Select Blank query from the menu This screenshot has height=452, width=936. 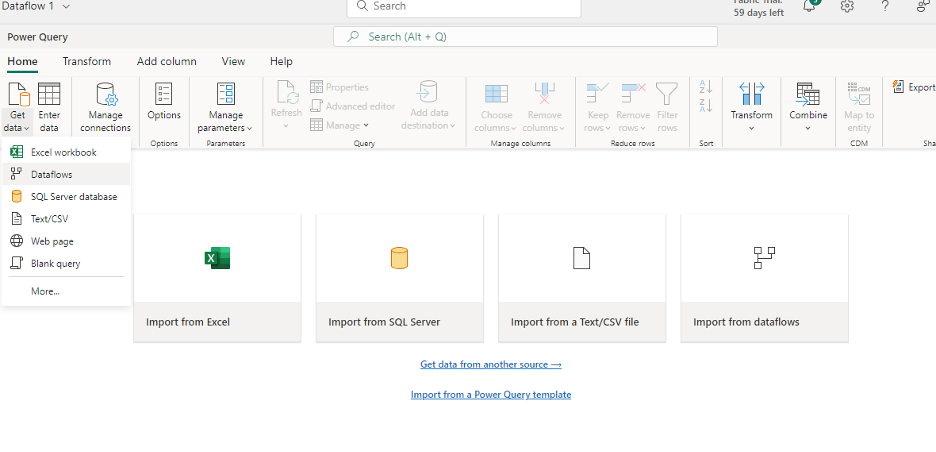tap(66, 263)
